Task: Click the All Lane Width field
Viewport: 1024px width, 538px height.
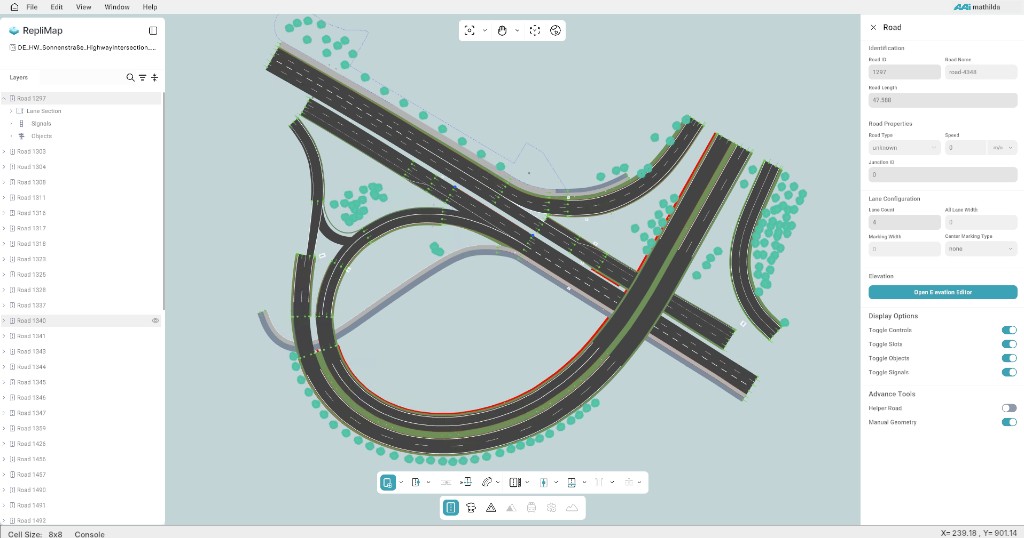Action: (981, 222)
